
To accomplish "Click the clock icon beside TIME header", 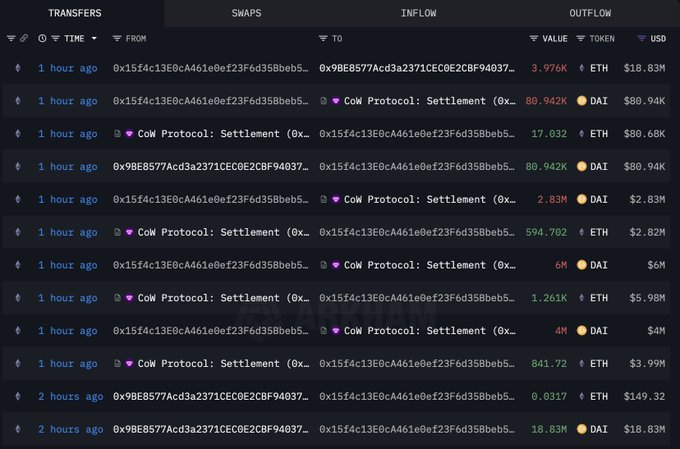I will (x=42, y=38).
